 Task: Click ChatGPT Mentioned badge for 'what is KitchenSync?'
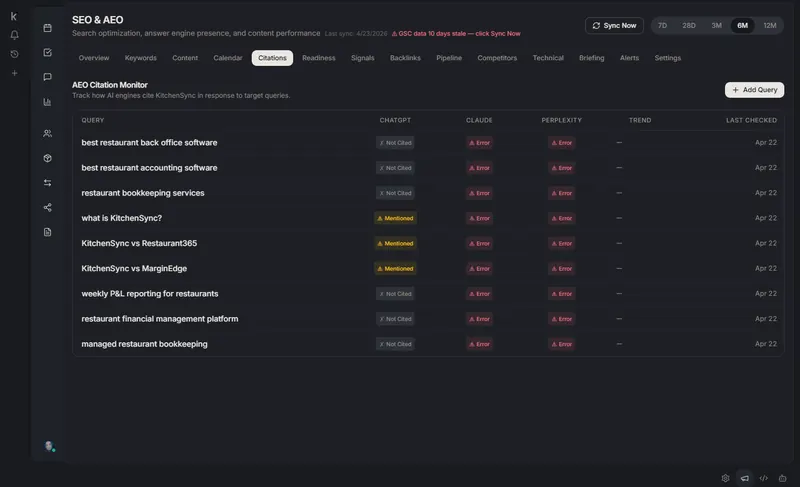click(395, 218)
